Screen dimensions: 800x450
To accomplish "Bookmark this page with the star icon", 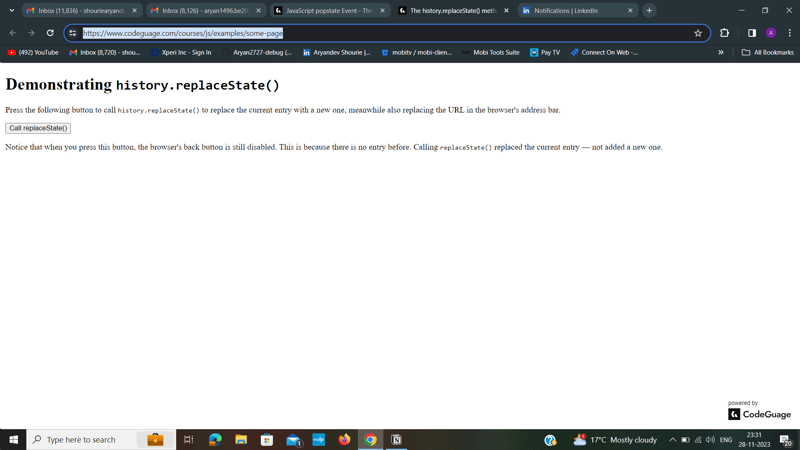I will click(x=698, y=33).
